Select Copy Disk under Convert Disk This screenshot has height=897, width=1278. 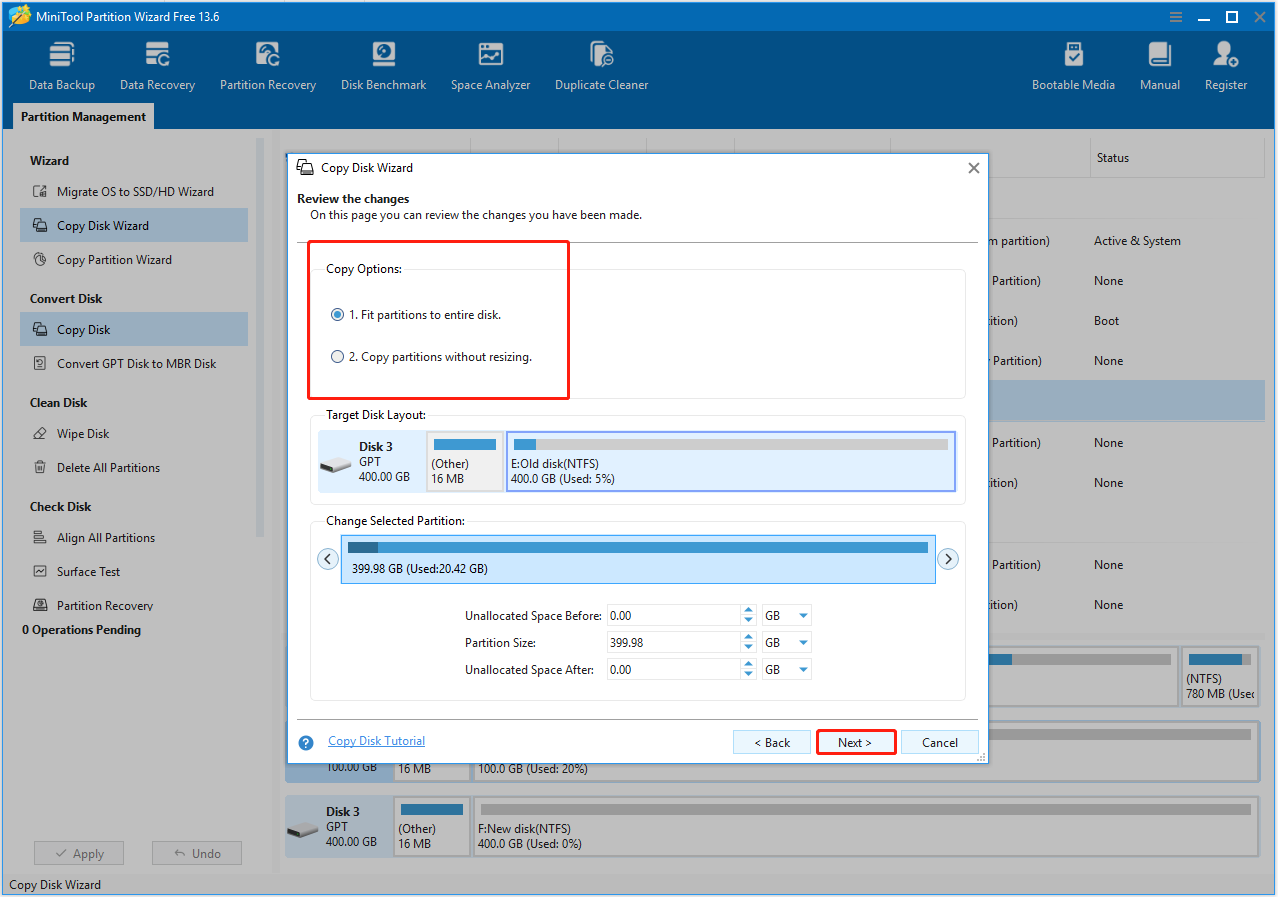(134, 330)
